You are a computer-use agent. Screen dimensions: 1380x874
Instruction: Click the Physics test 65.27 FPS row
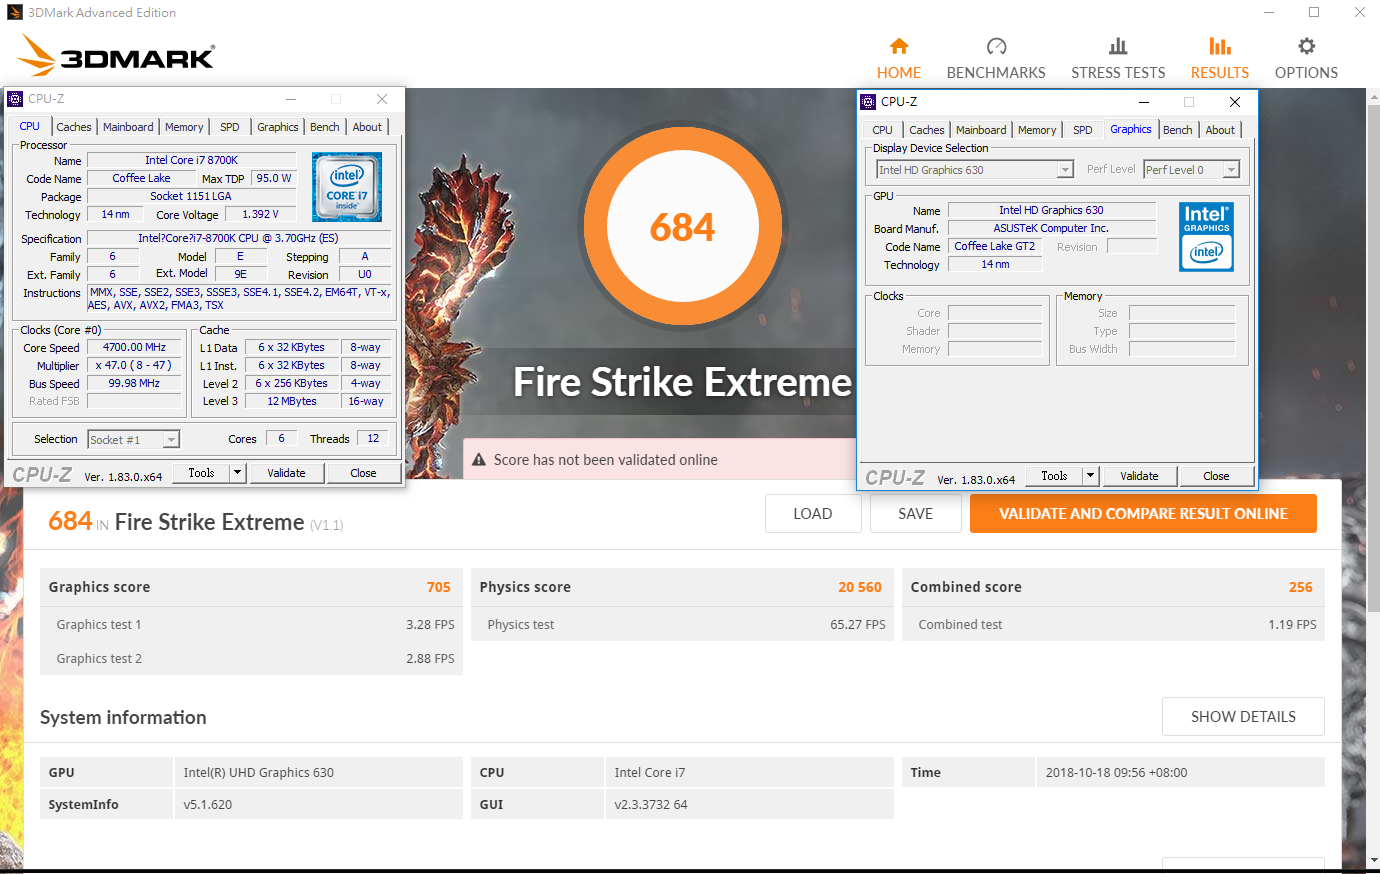click(x=682, y=624)
